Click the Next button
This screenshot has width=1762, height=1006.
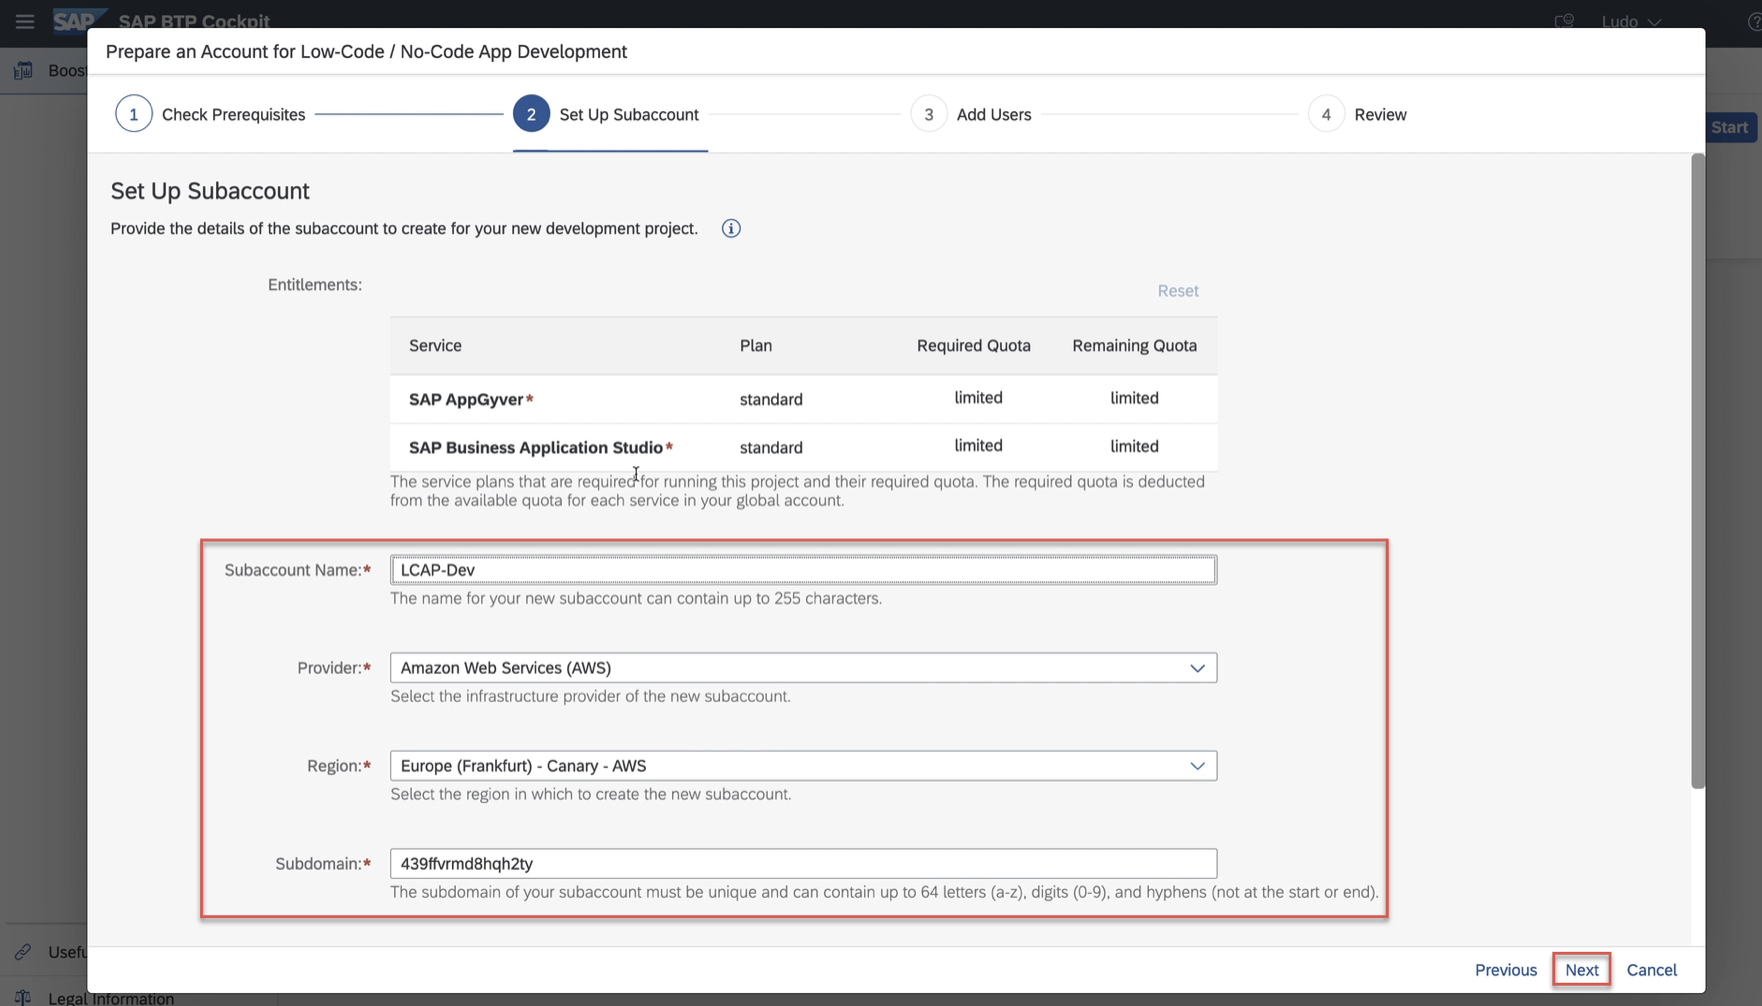click(1581, 970)
